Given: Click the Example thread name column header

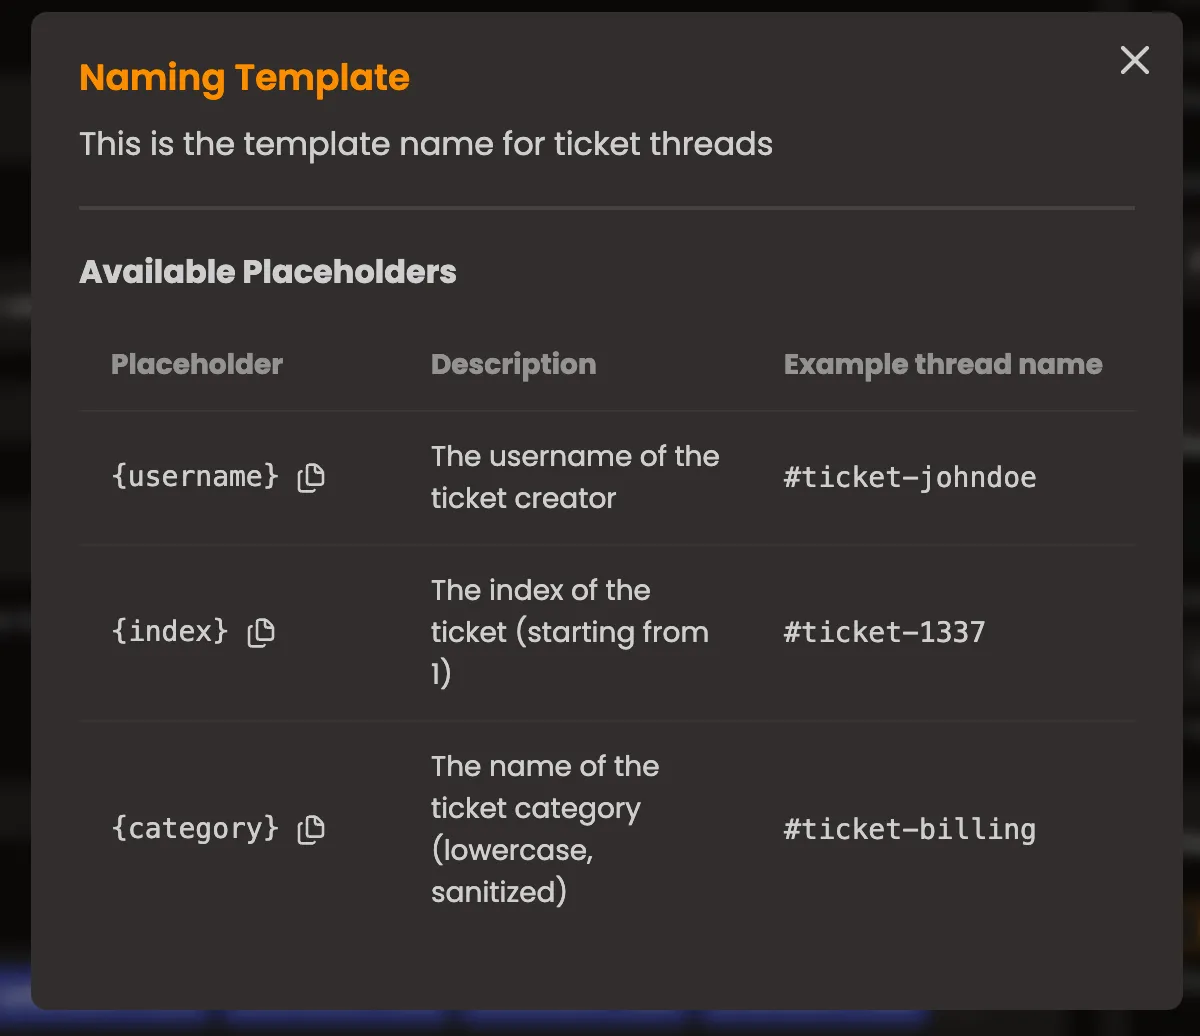Looking at the screenshot, I should click(943, 364).
